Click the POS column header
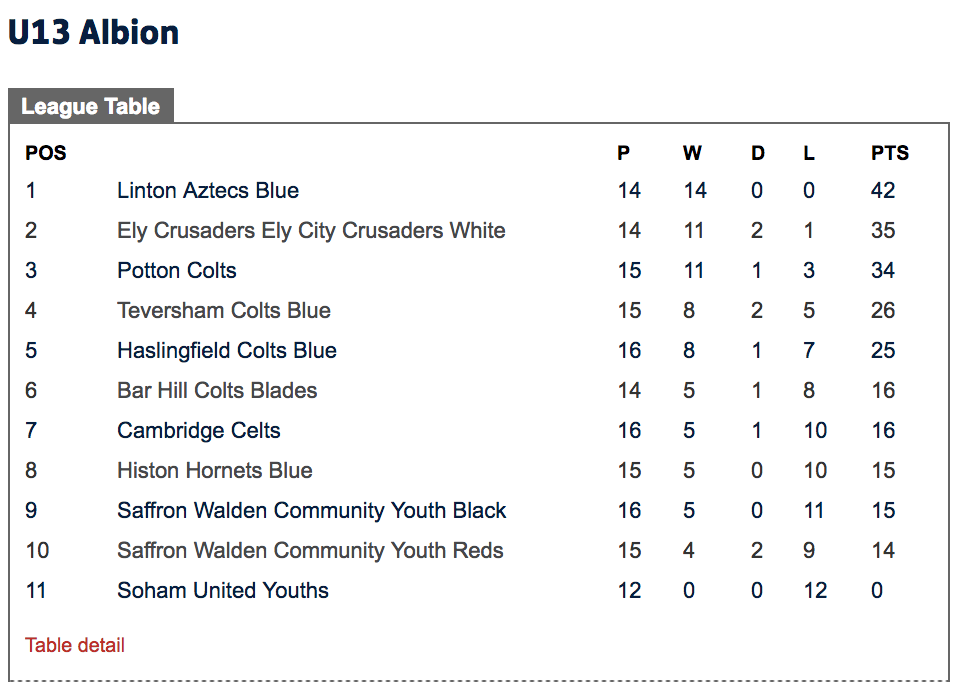The height and width of the screenshot is (698, 964). coord(45,153)
